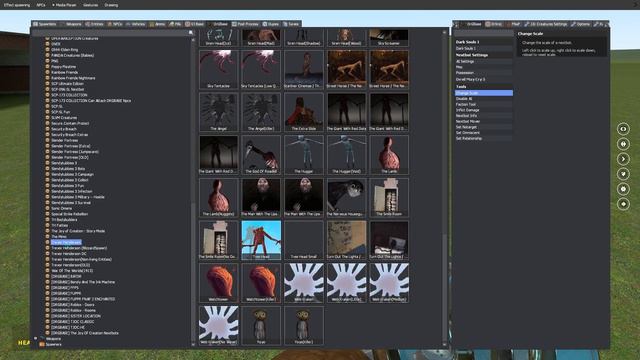Click folder icon beside Rainbow Friends Nightmare
The image size is (640, 360).
tap(47, 78)
